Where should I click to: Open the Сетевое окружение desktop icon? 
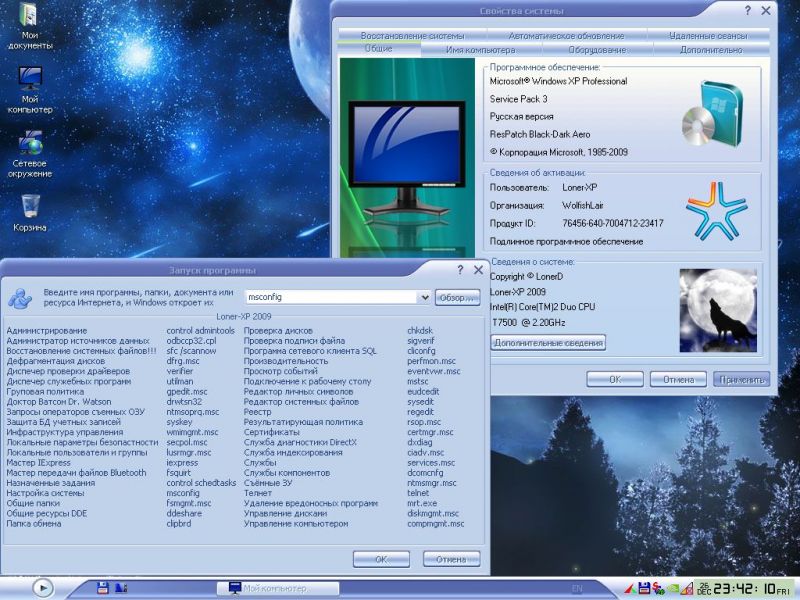(30, 143)
